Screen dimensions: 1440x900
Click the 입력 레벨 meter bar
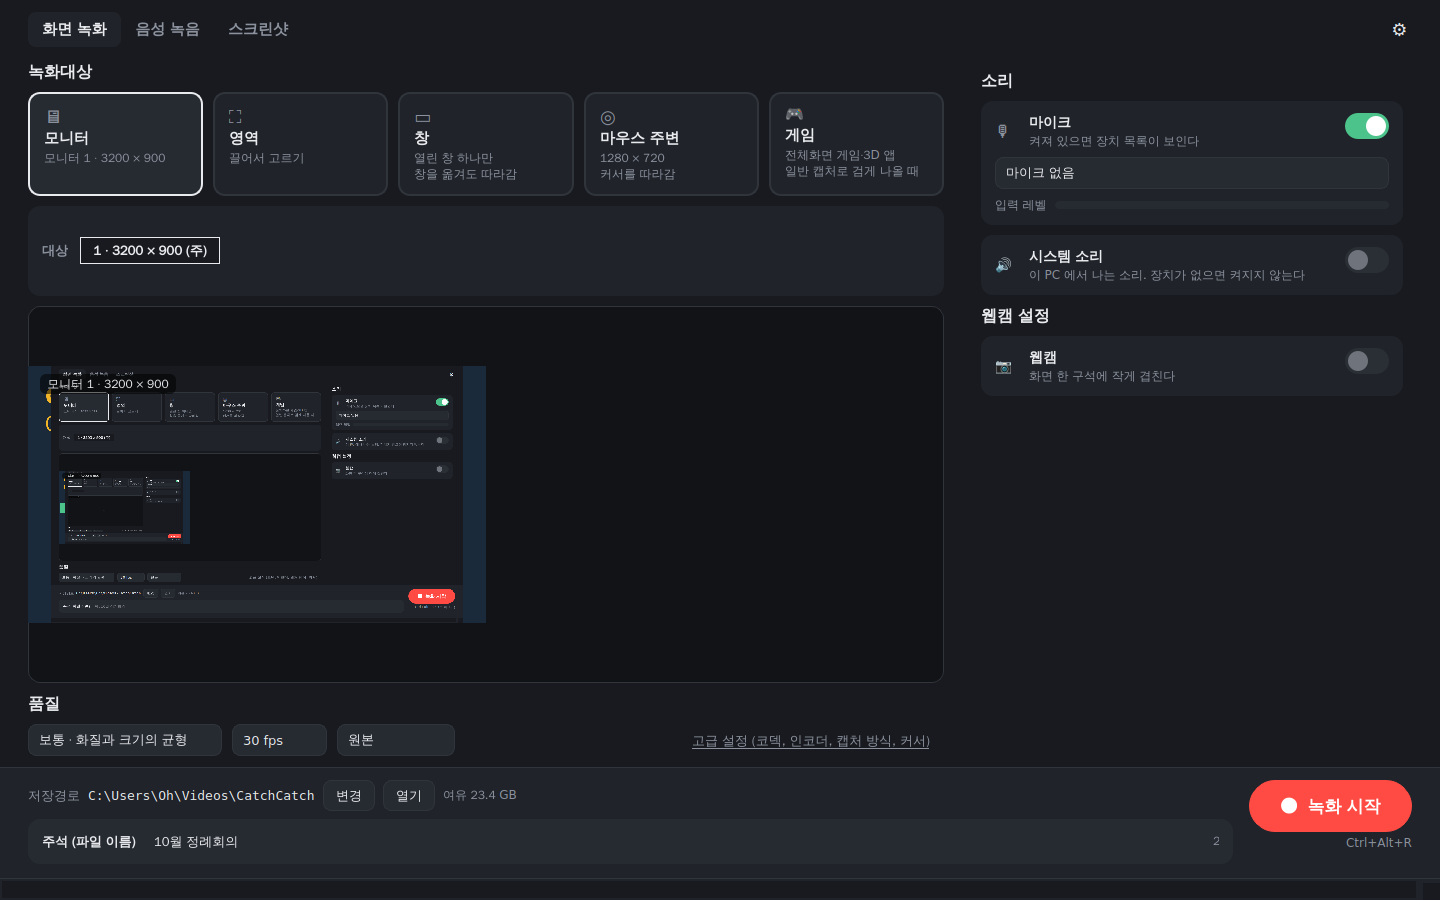pyautogui.click(x=1222, y=205)
